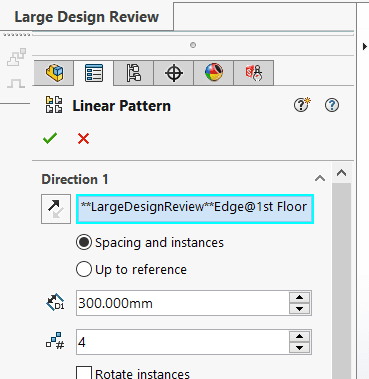Click the number of instances icon

click(x=55, y=341)
